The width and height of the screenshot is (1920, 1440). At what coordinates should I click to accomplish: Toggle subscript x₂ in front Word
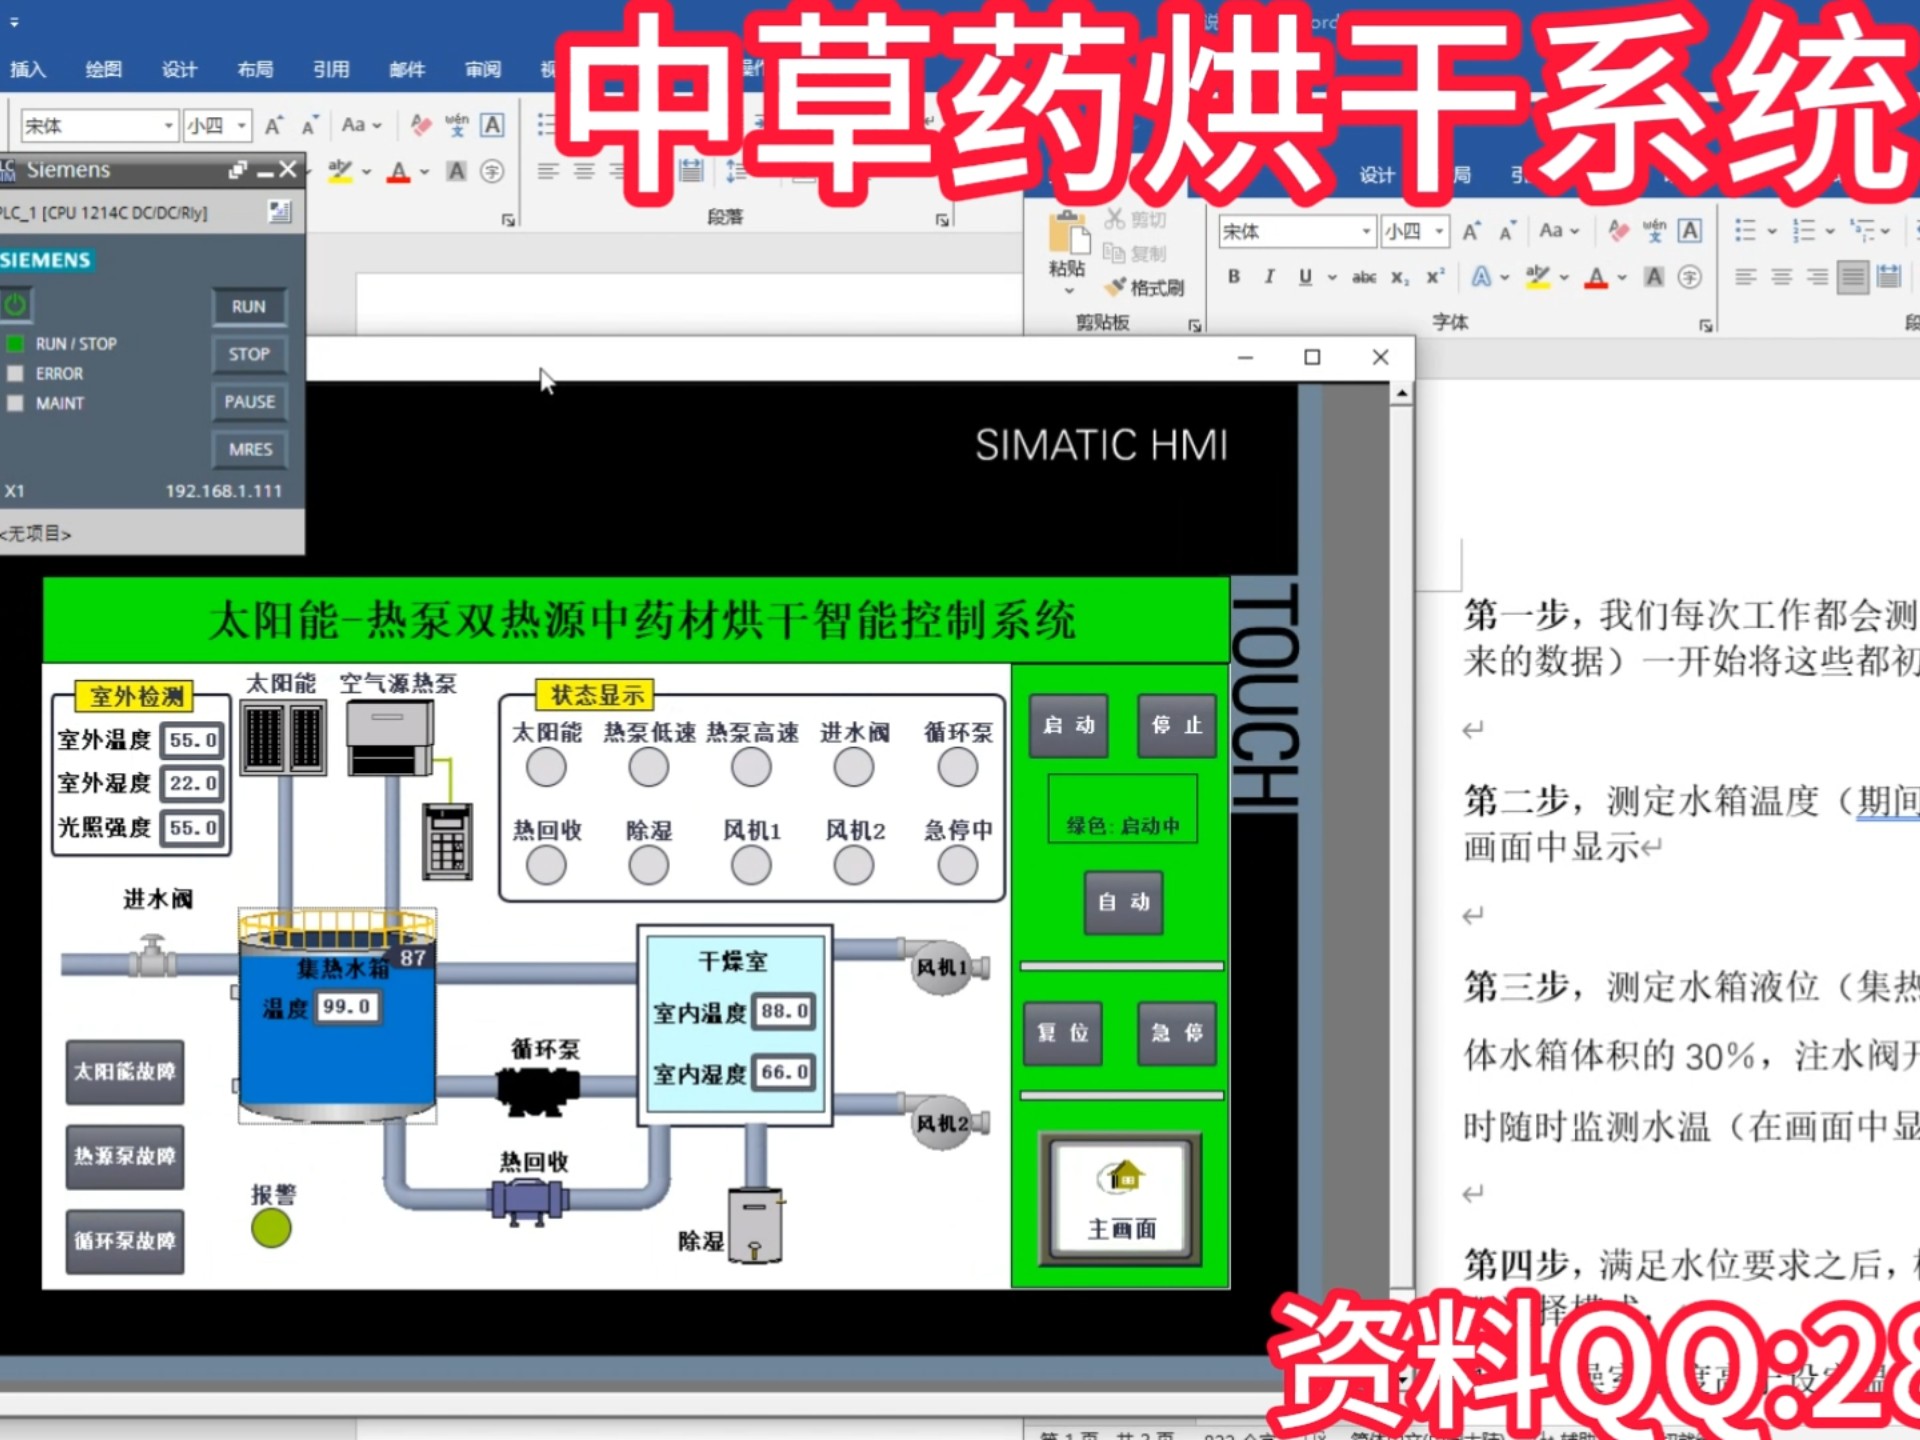(x=1400, y=277)
